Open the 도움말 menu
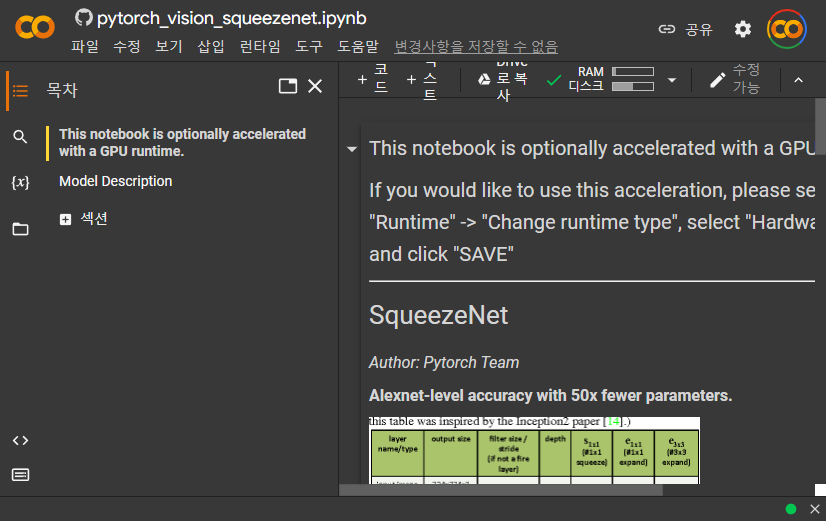Image resolution: width=826 pixels, height=521 pixels. (x=358, y=46)
